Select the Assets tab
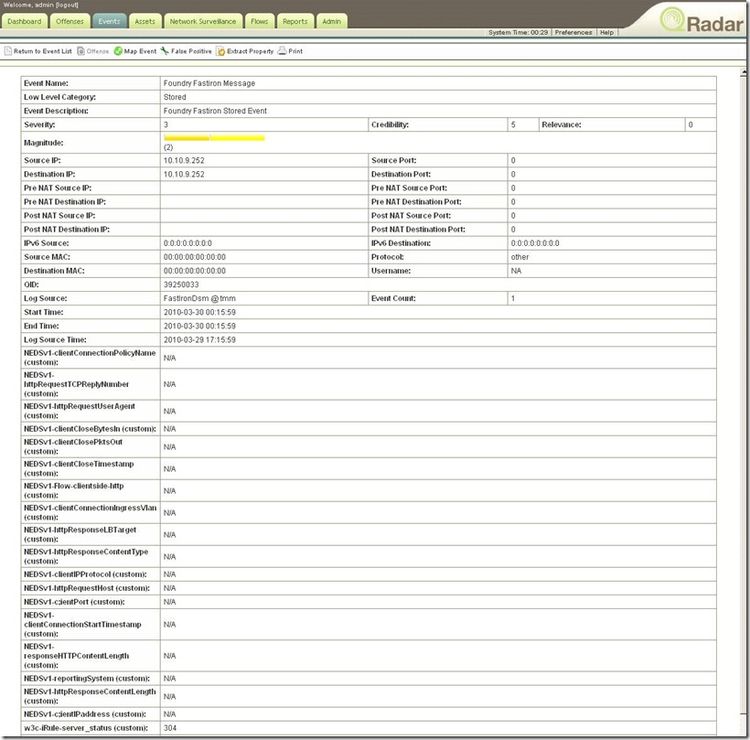 pyautogui.click(x=144, y=21)
